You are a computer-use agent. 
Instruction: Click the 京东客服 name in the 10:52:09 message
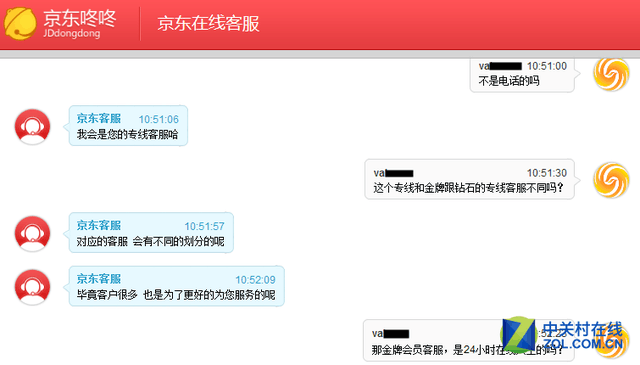coord(99,279)
